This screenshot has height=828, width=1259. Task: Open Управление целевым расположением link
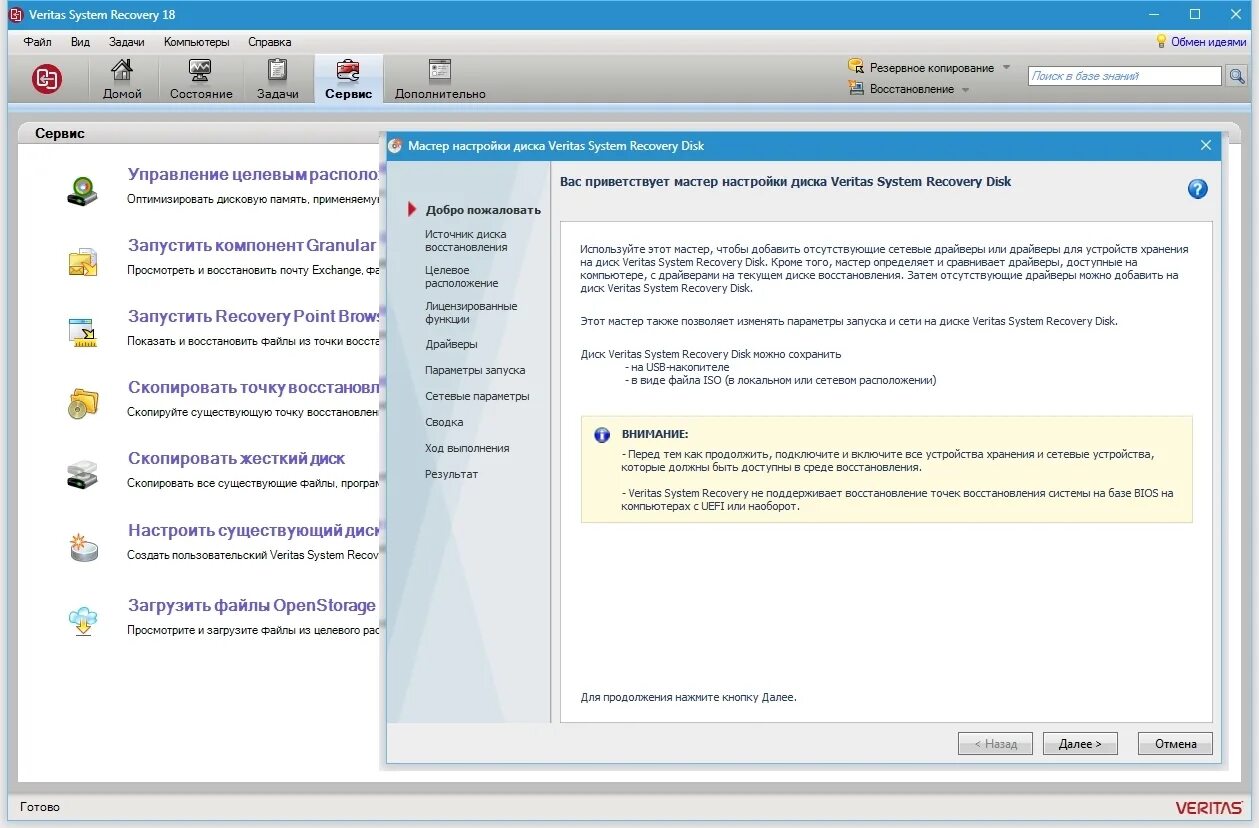(x=254, y=174)
